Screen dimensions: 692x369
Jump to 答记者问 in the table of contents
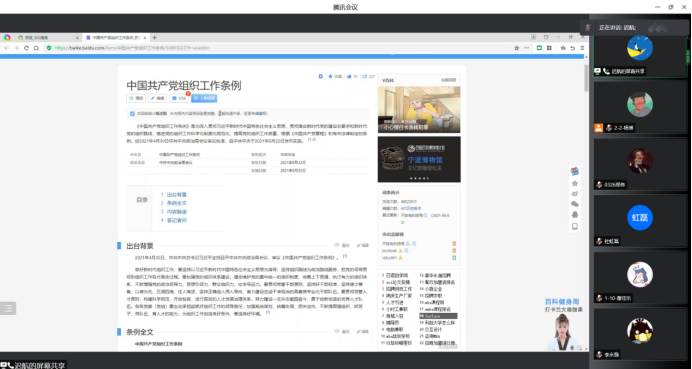point(177,220)
